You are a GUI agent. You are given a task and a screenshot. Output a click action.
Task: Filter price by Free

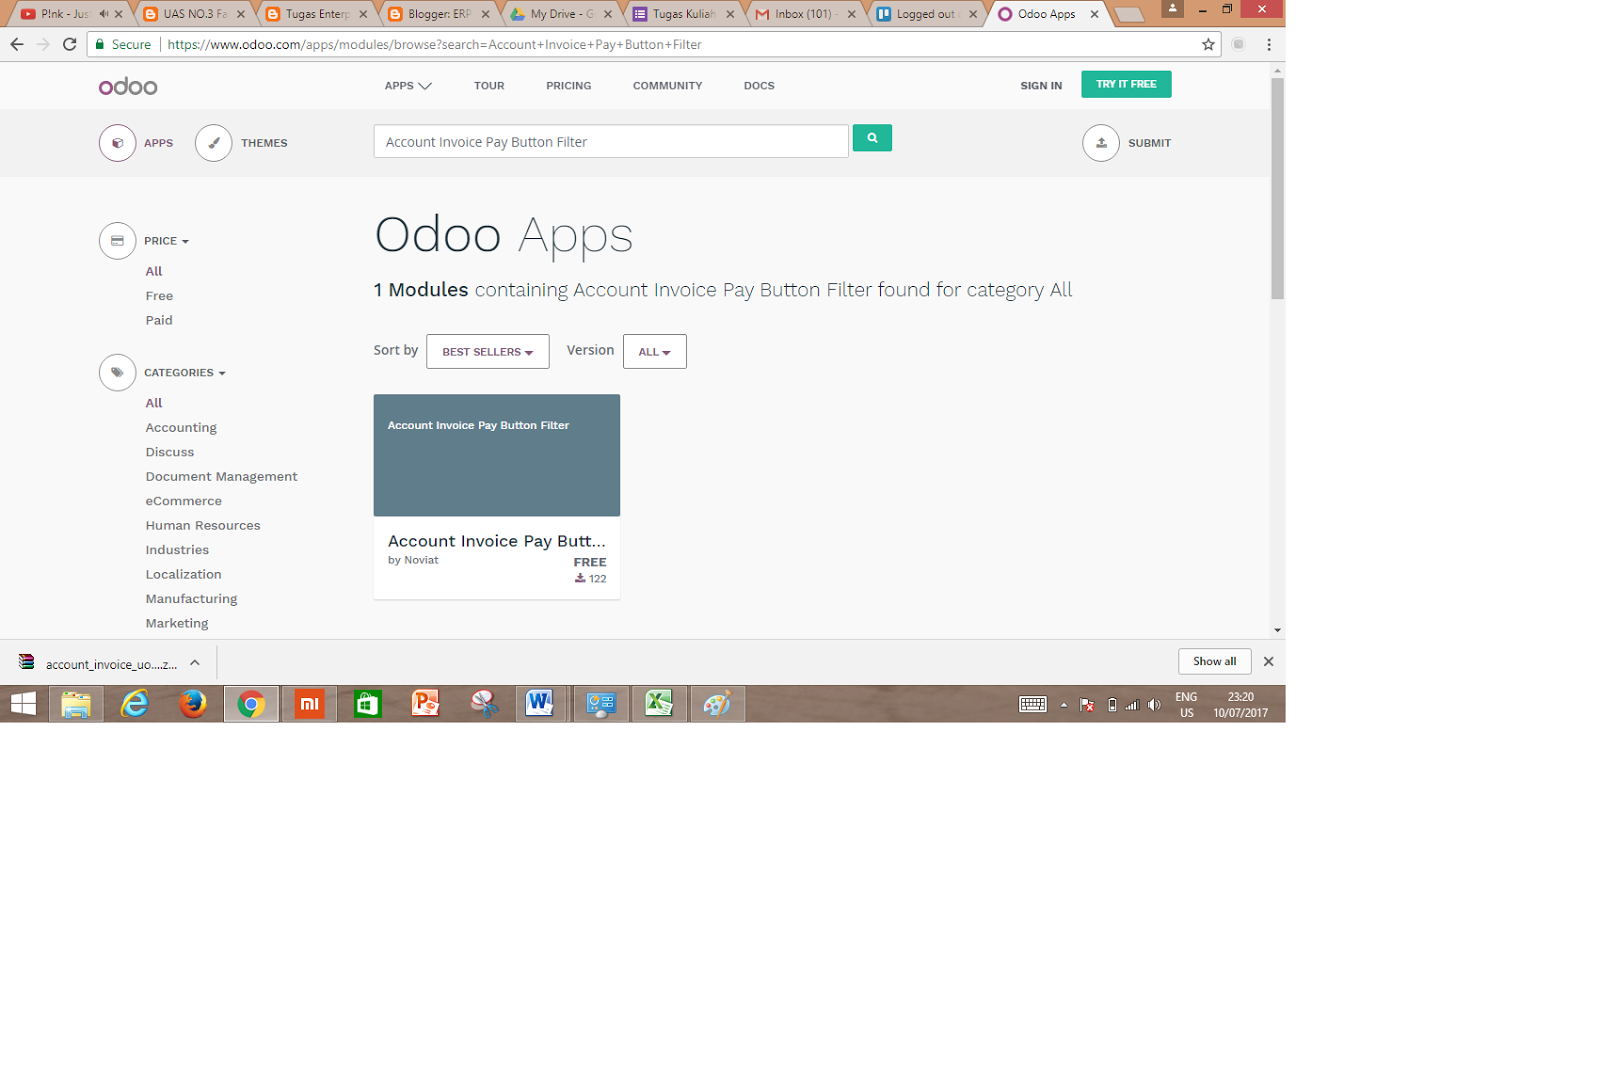[x=159, y=296]
